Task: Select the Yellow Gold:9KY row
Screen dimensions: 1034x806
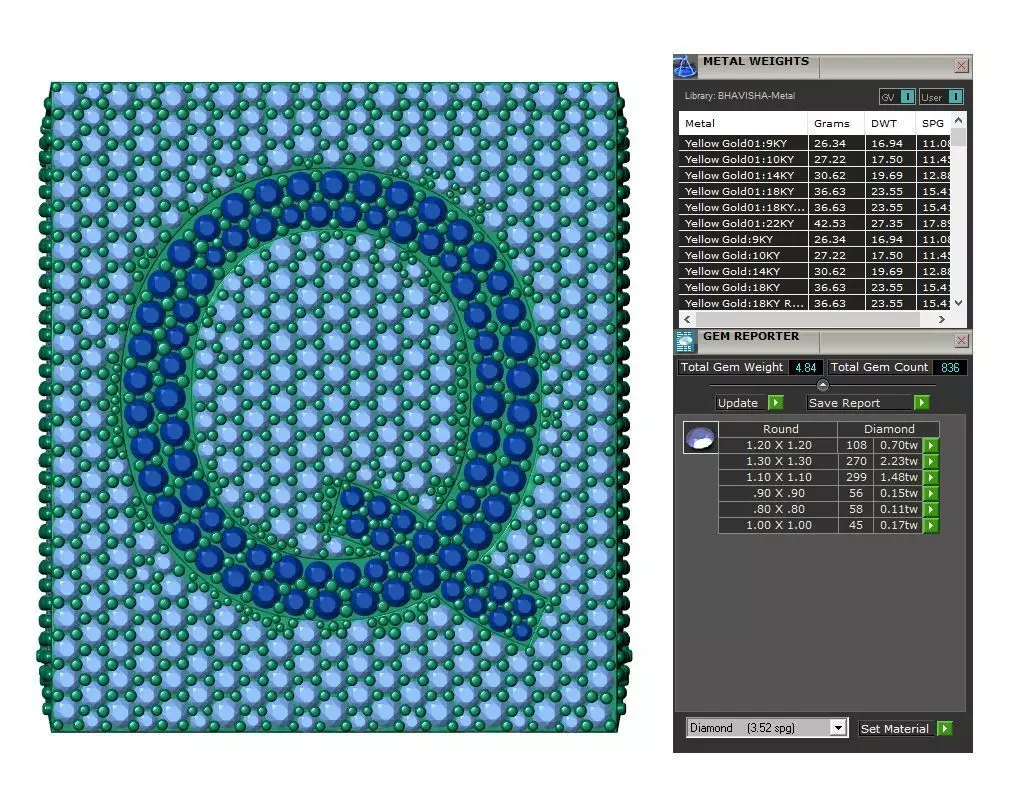Action: [x=814, y=239]
